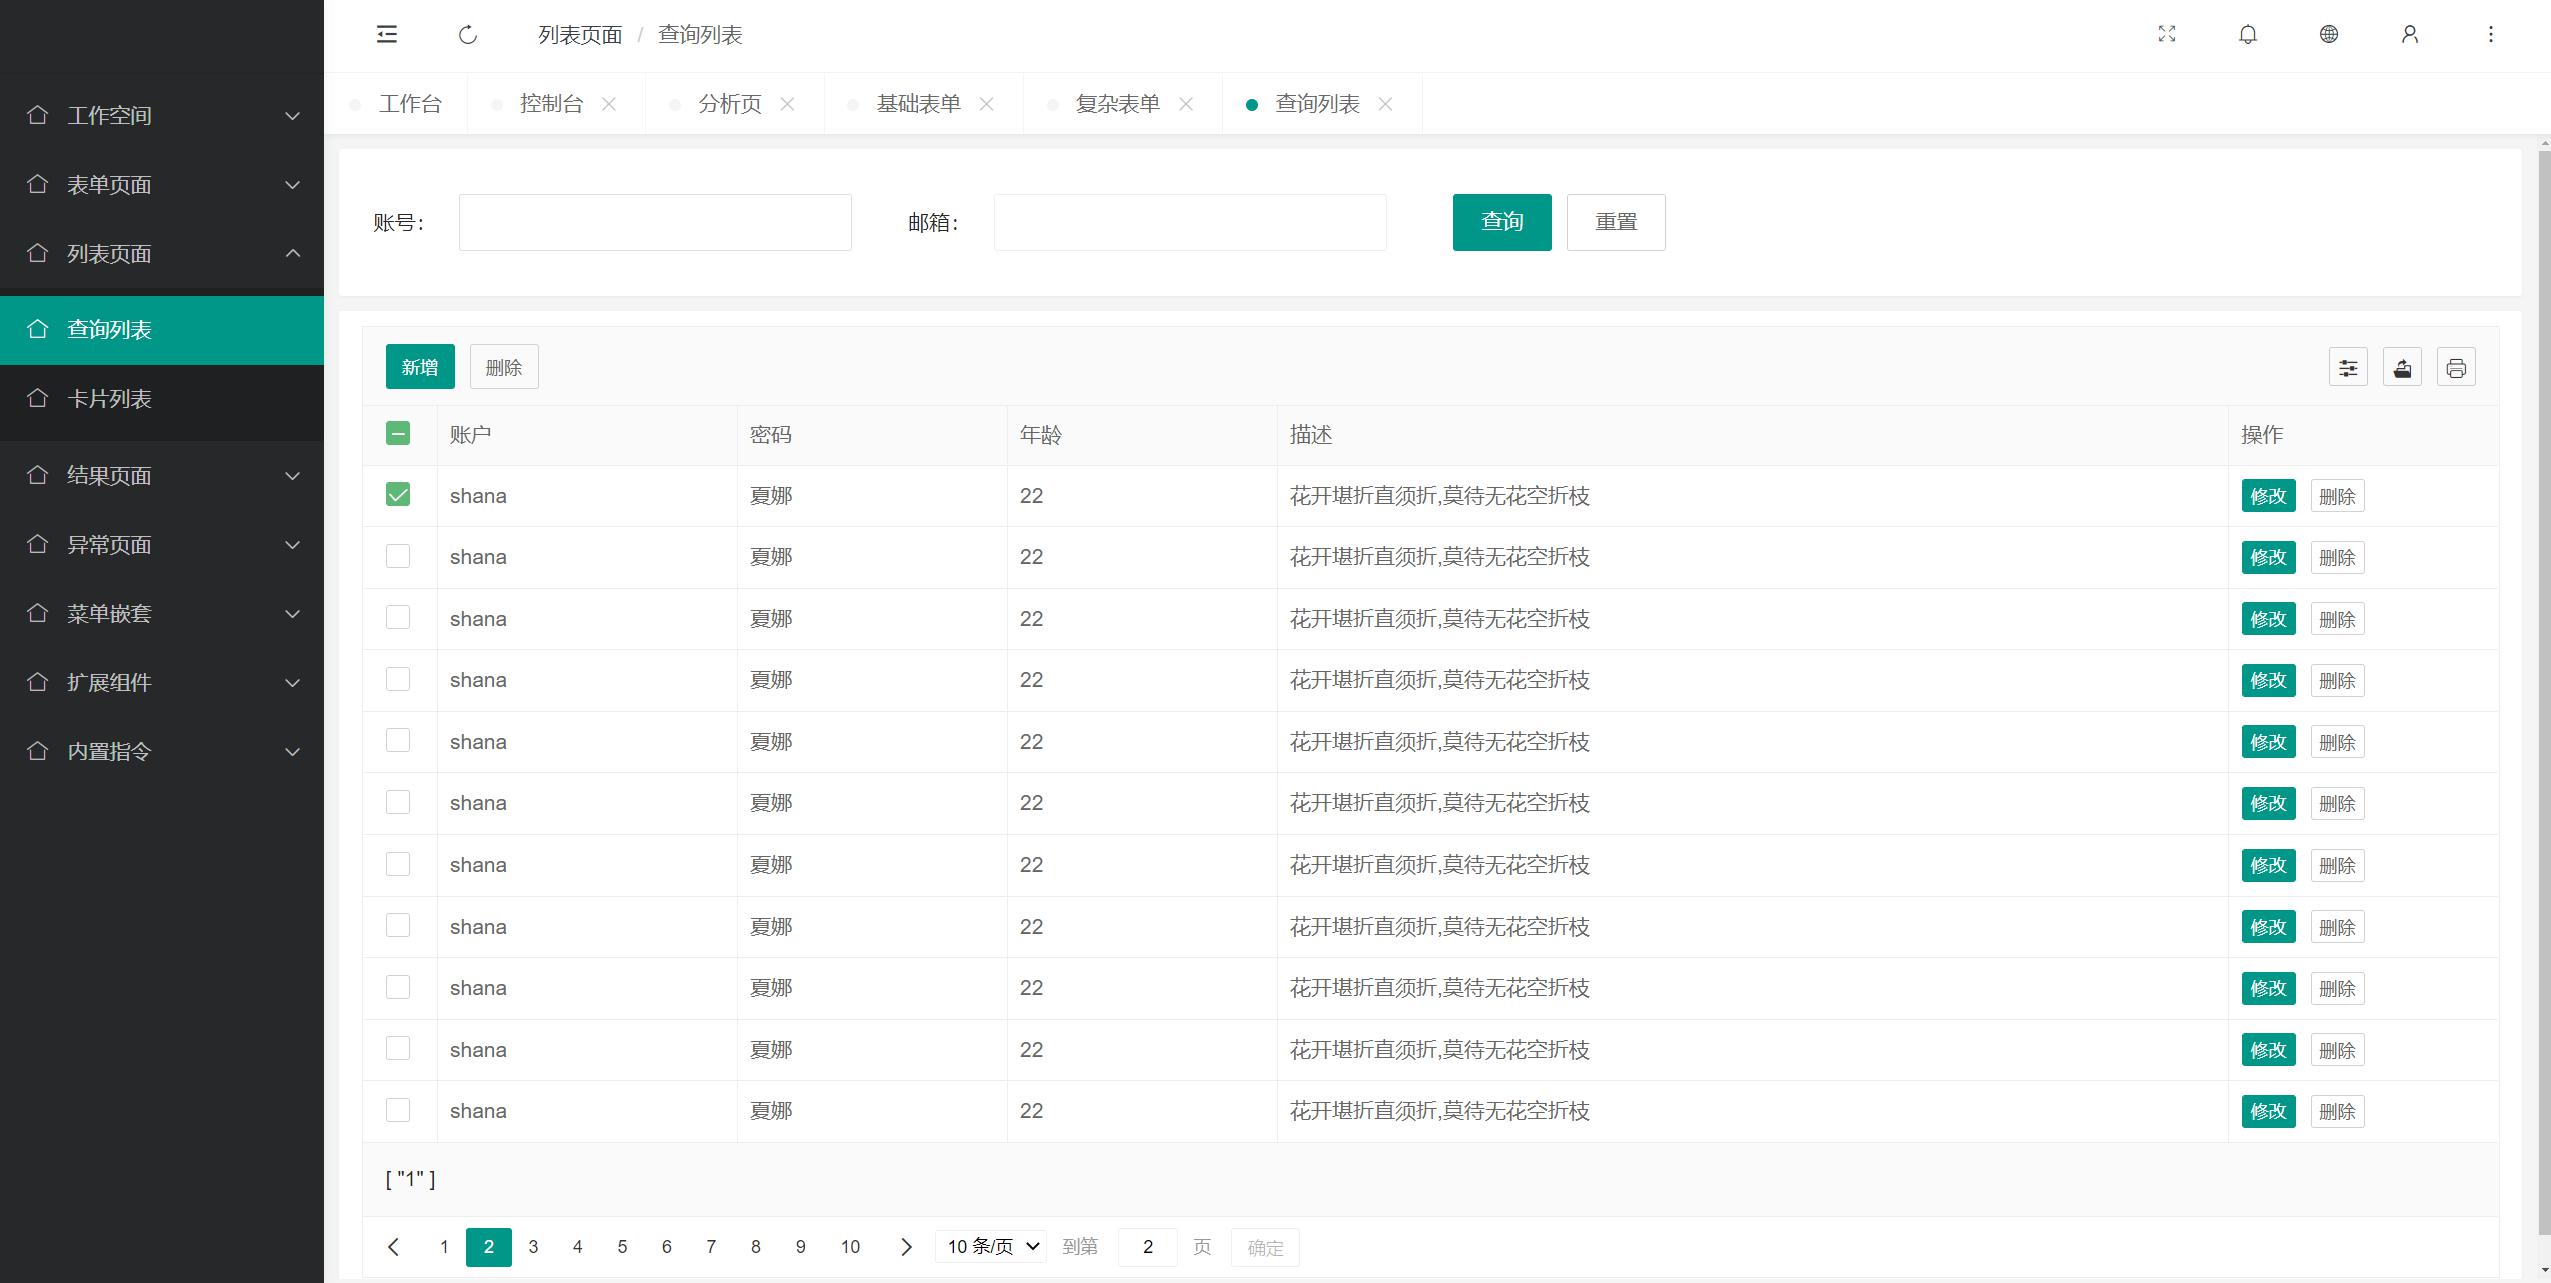
Task: Collapse the sidebar menu toggle icon
Action: click(387, 35)
